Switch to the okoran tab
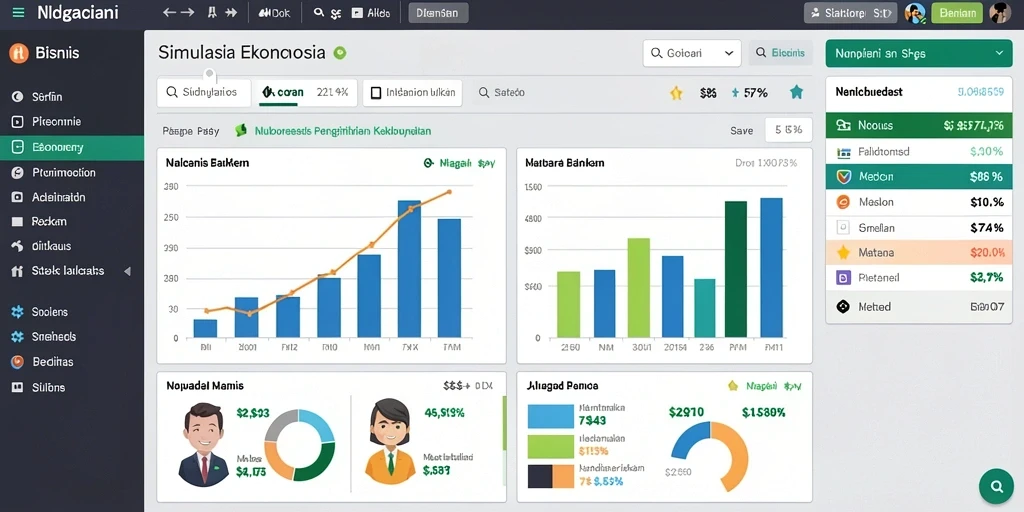 (307, 93)
